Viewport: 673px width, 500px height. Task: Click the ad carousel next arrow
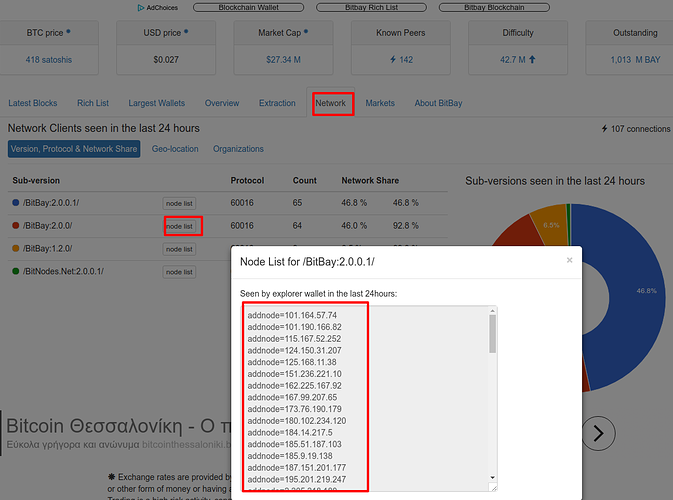(598, 433)
